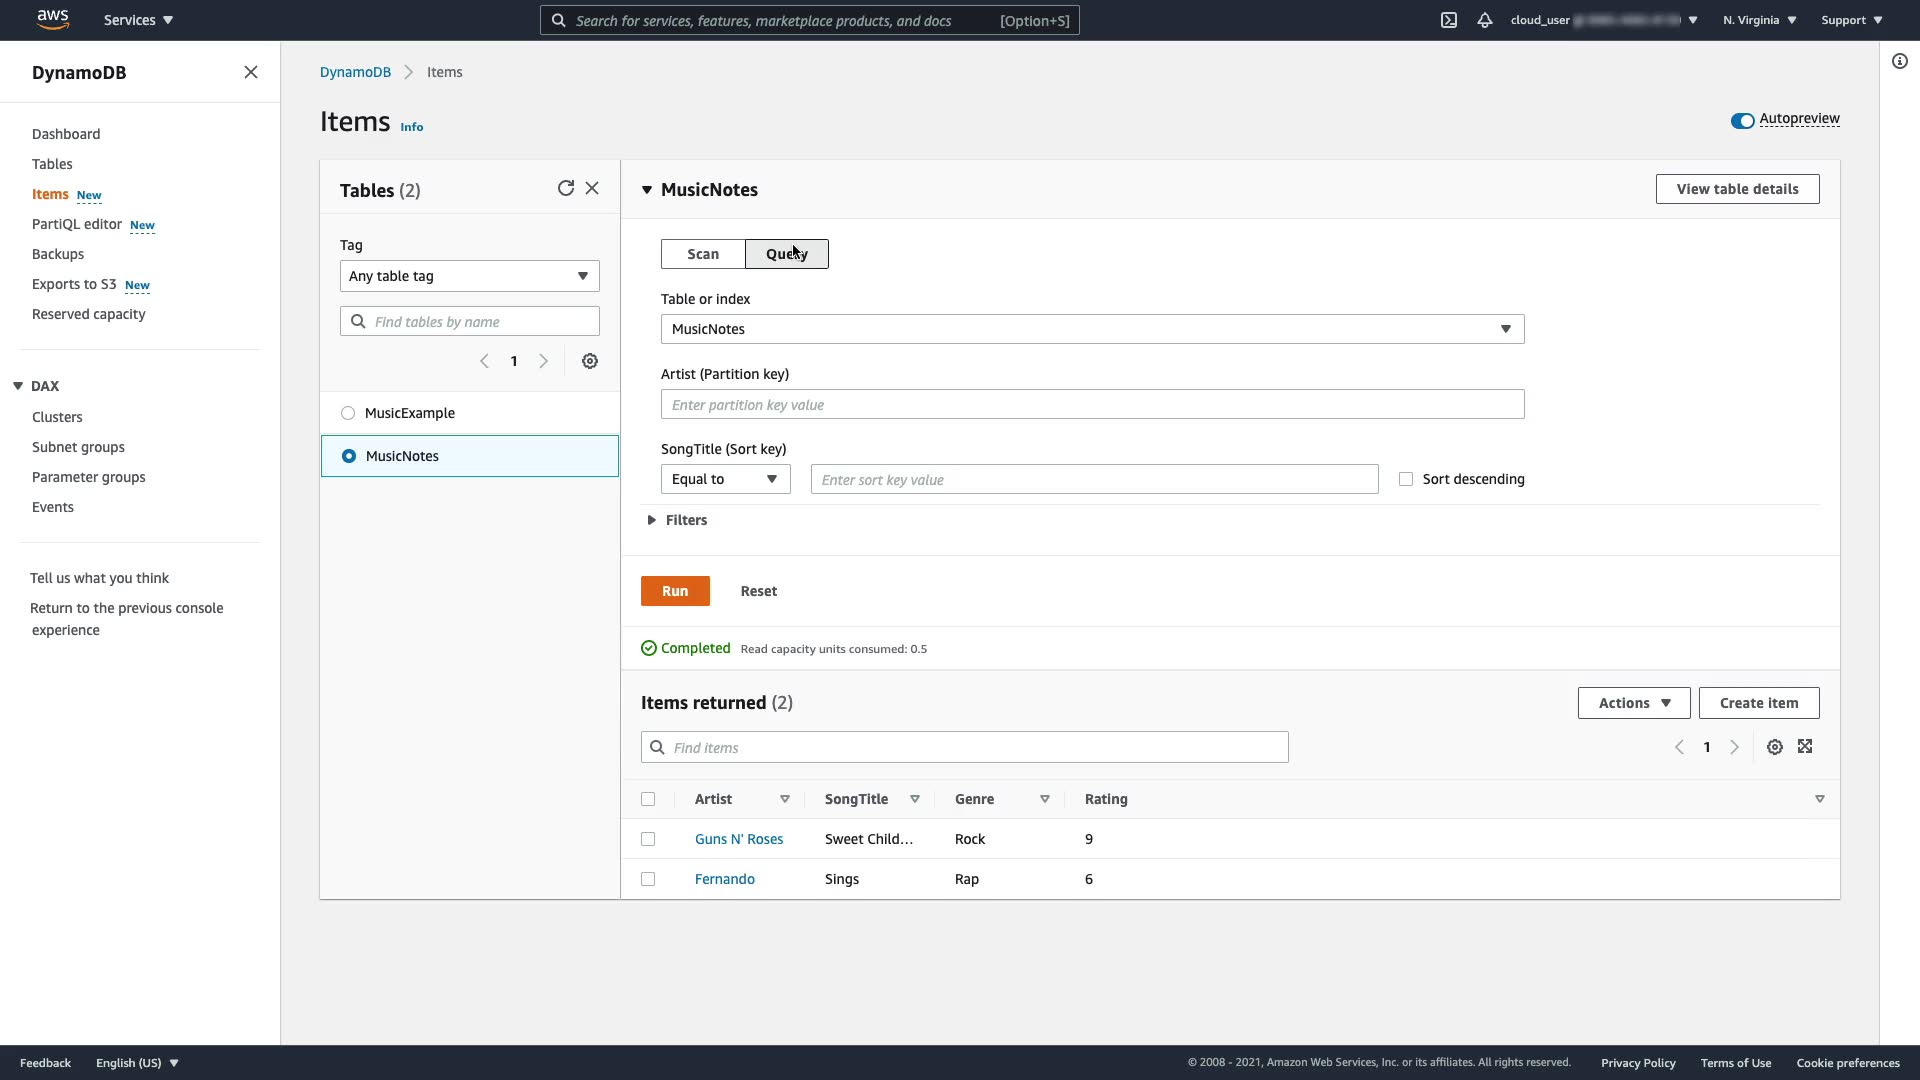Click the info panel icon at right edge
Viewport: 1920px width, 1080px height.
point(1899,62)
